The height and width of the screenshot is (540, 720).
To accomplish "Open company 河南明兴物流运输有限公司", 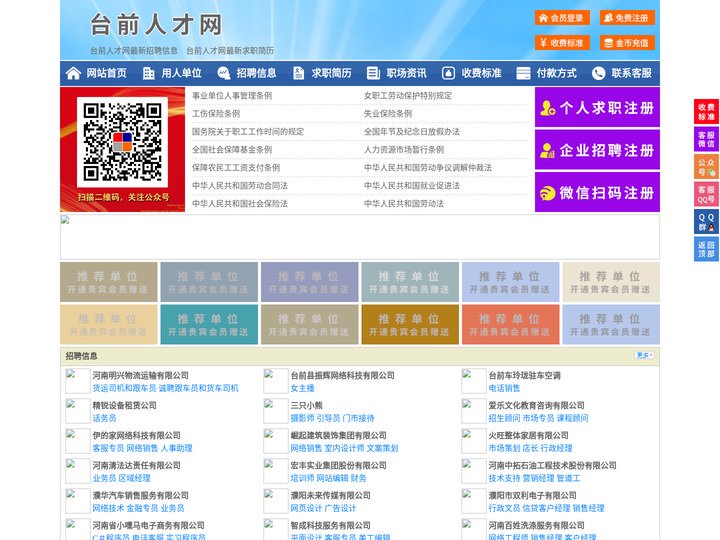I will click(x=141, y=376).
